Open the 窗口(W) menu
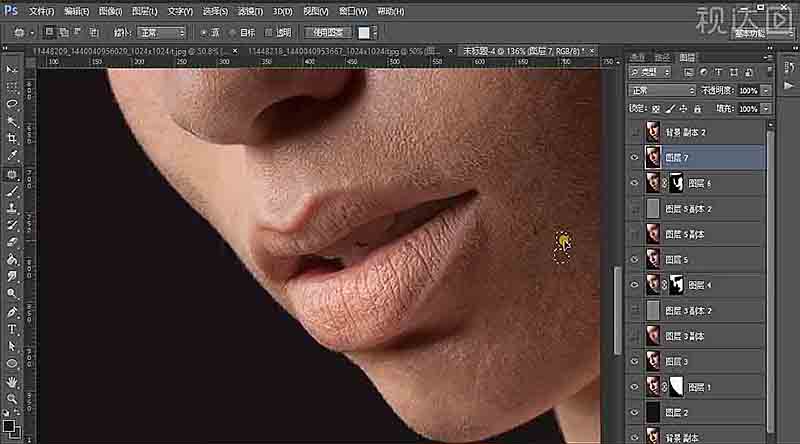 coord(353,11)
